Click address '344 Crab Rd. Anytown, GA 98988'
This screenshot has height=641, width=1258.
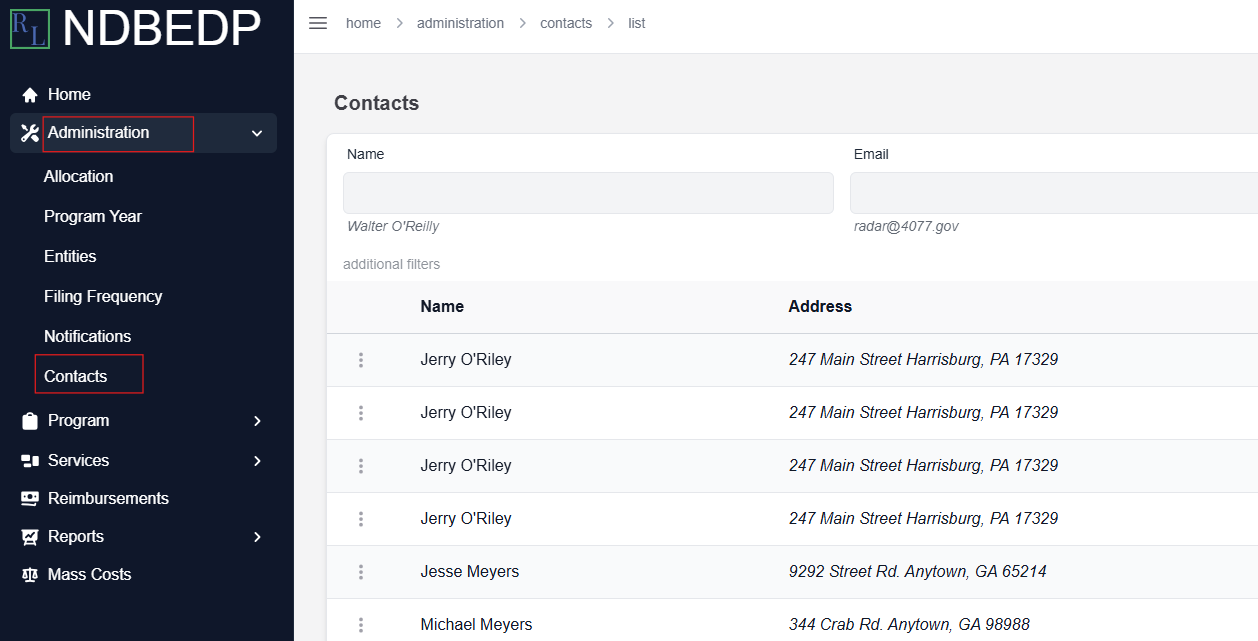click(x=909, y=625)
